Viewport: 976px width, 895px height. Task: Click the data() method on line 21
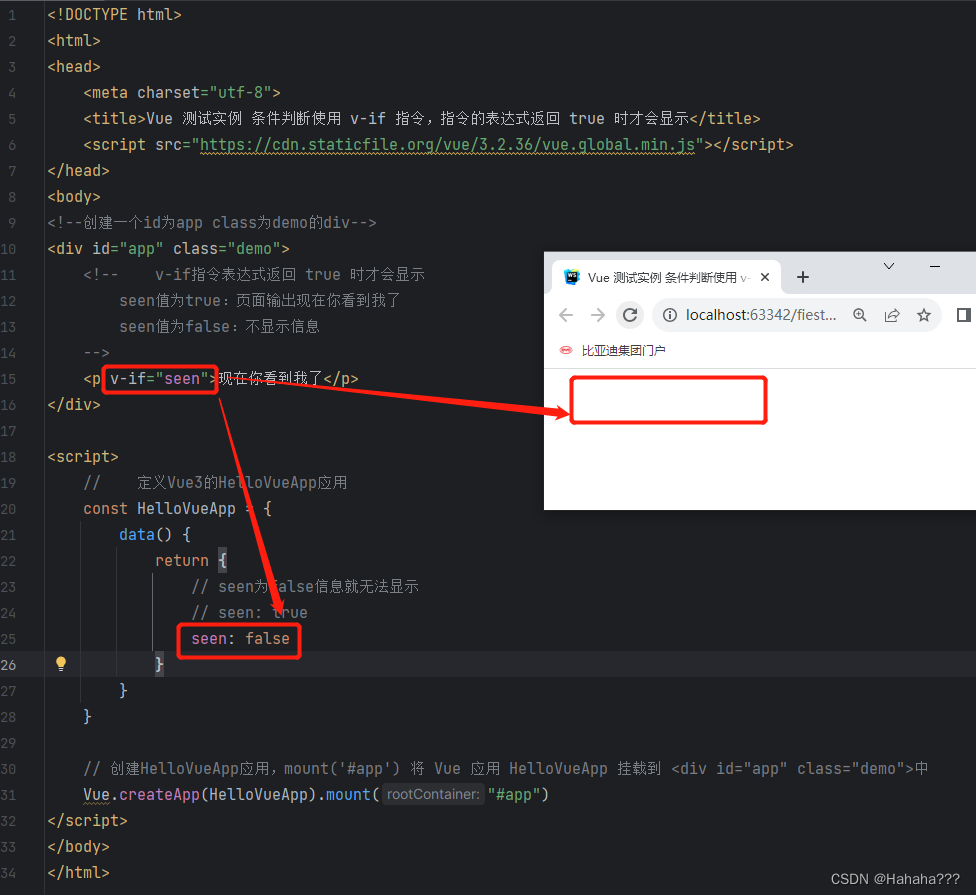[145, 535]
